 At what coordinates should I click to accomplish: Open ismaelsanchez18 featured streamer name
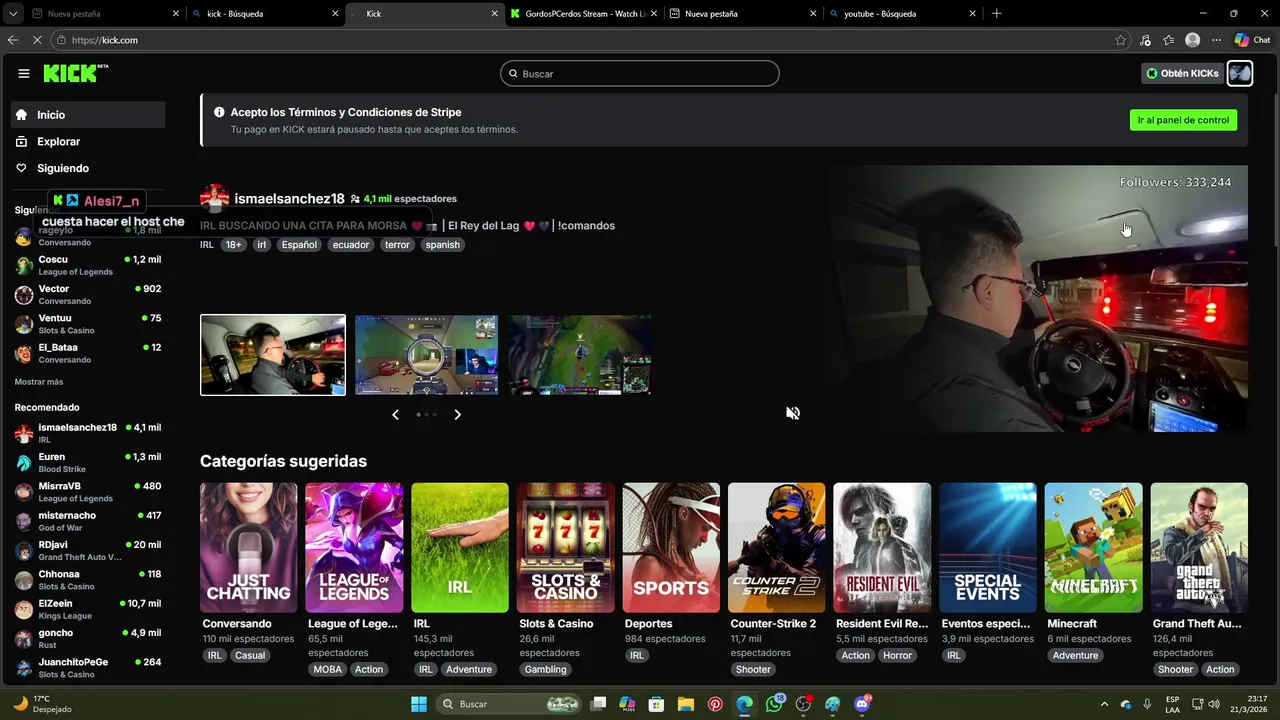pyautogui.click(x=289, y=199)
